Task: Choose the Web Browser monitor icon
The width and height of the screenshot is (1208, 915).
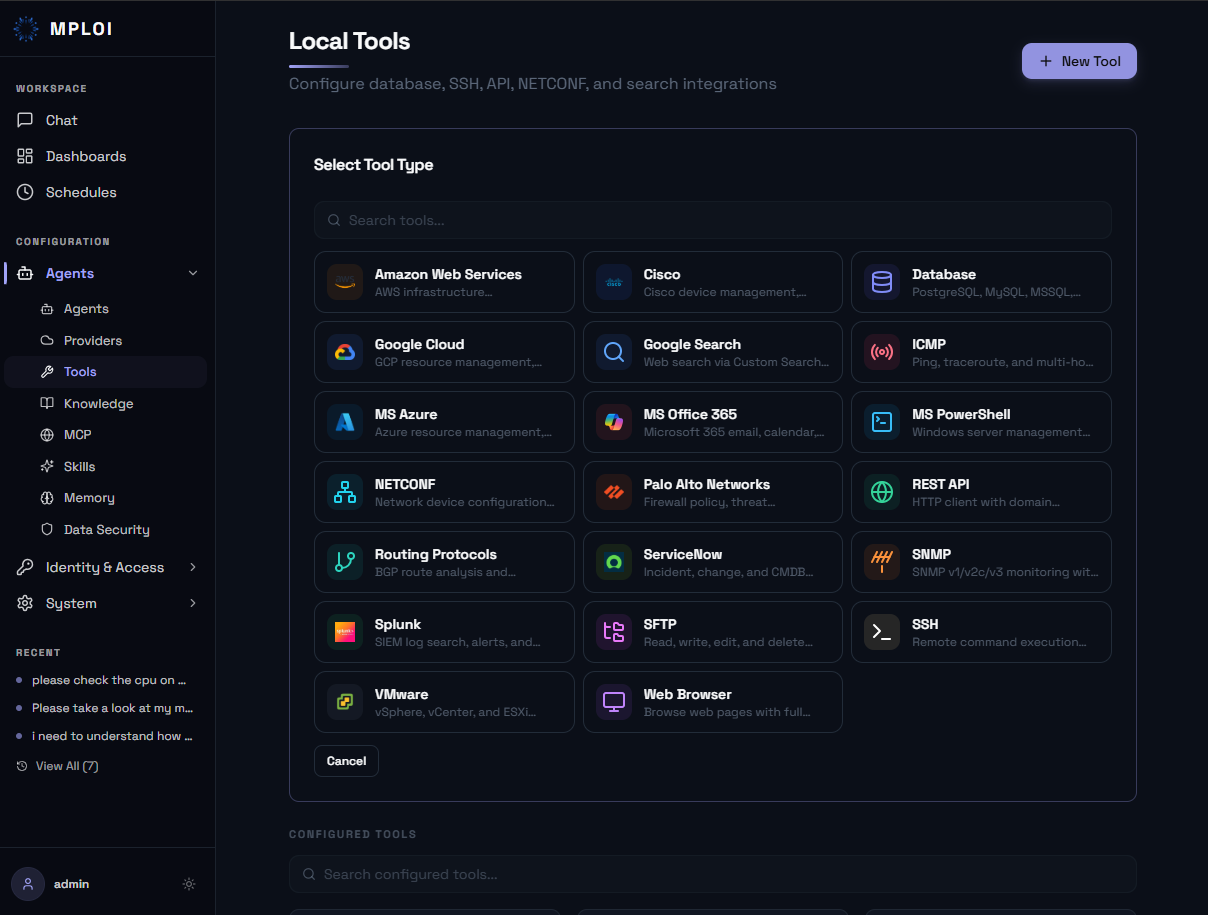Action: [x=614, y=702]
